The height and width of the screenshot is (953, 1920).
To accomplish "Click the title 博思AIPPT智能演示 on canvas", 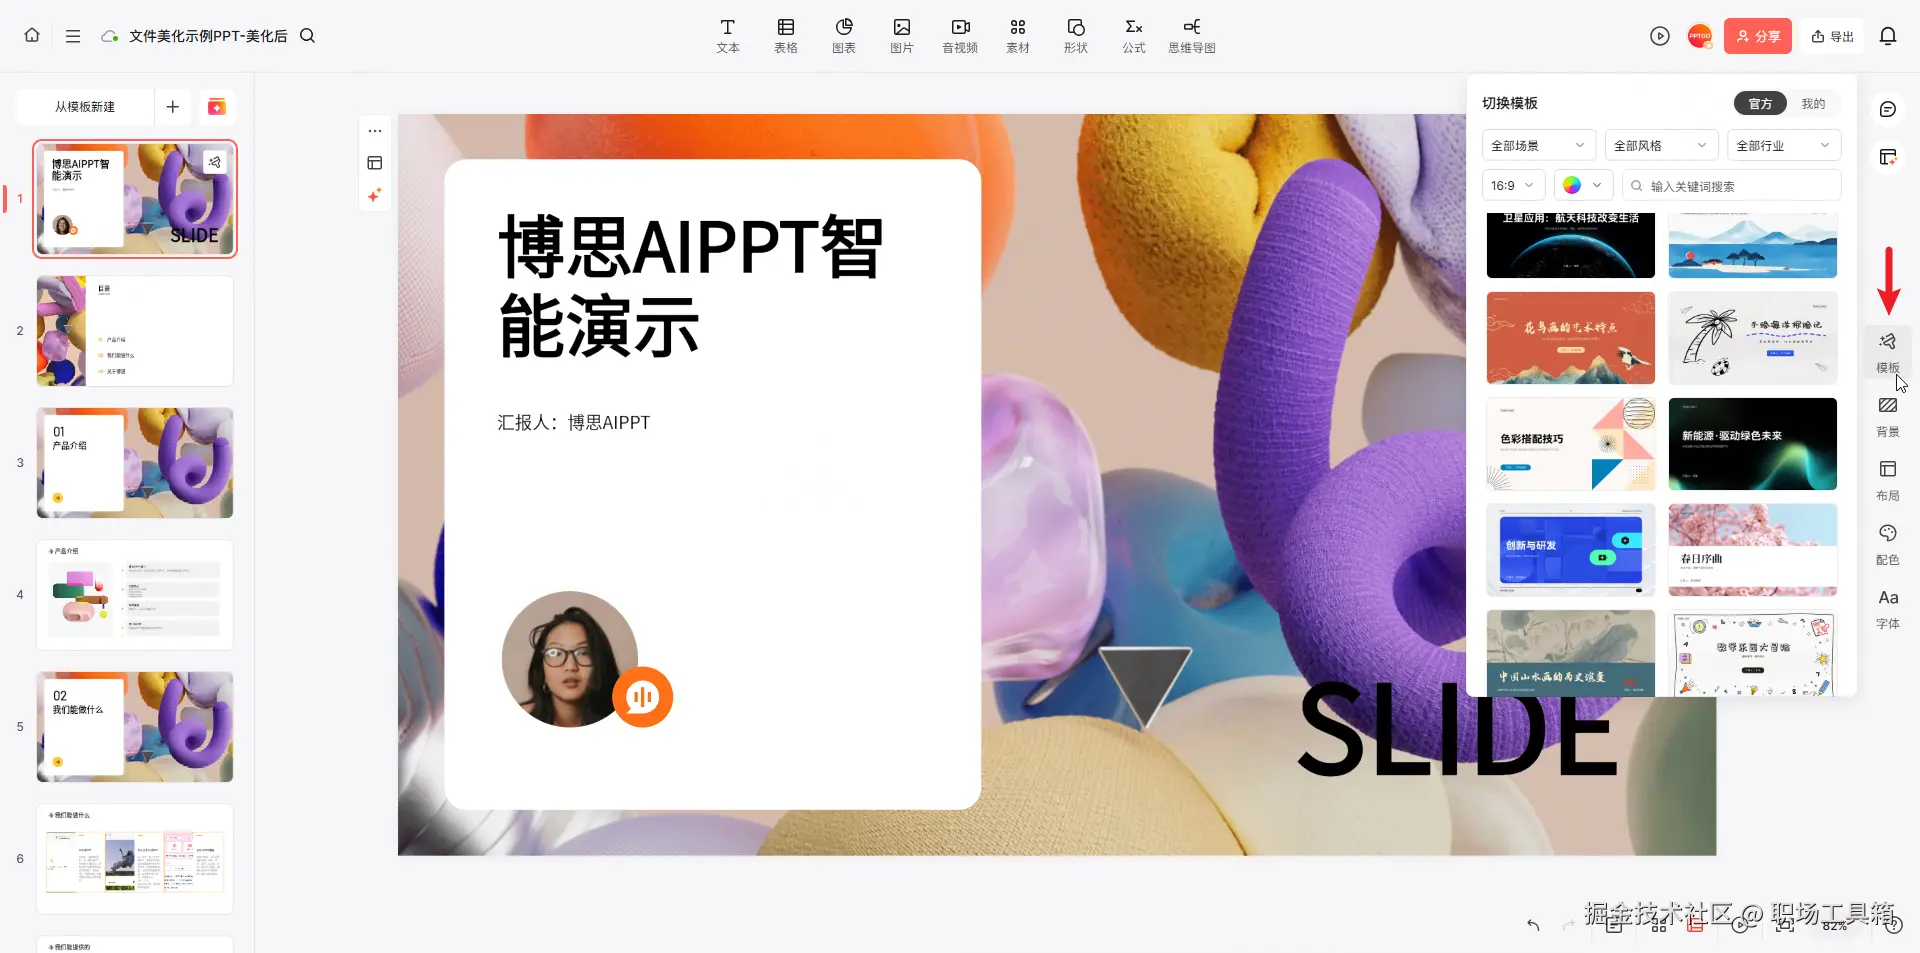I will [690, 287].
